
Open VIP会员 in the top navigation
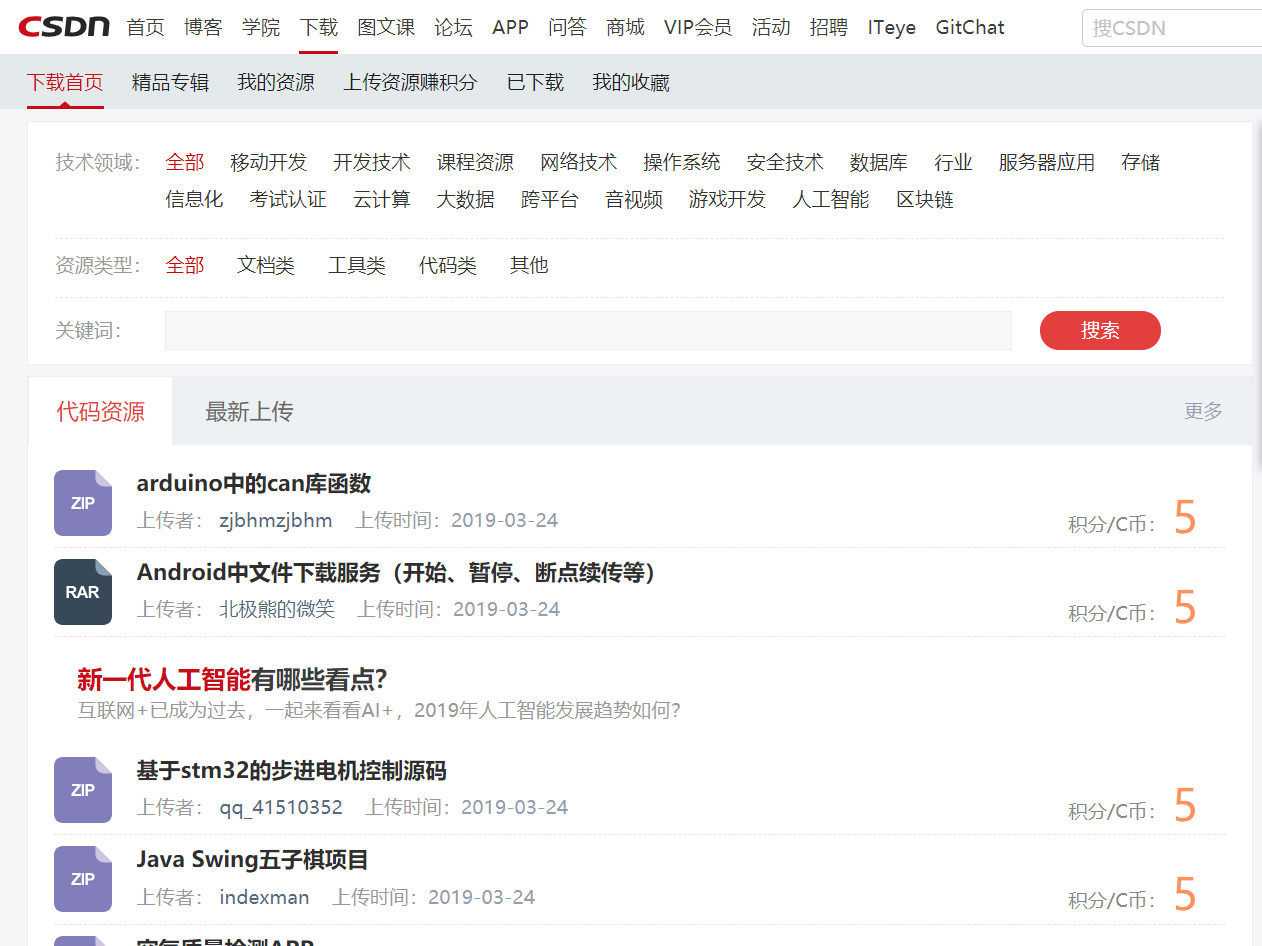tap(697, 28)
